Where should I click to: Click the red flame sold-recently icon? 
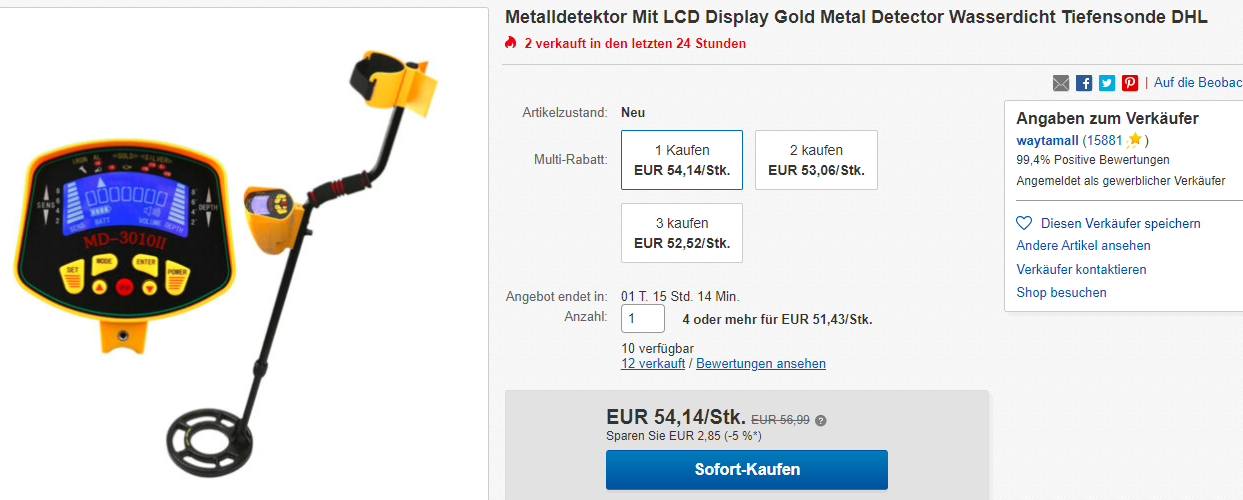click(x=511, y=43)
